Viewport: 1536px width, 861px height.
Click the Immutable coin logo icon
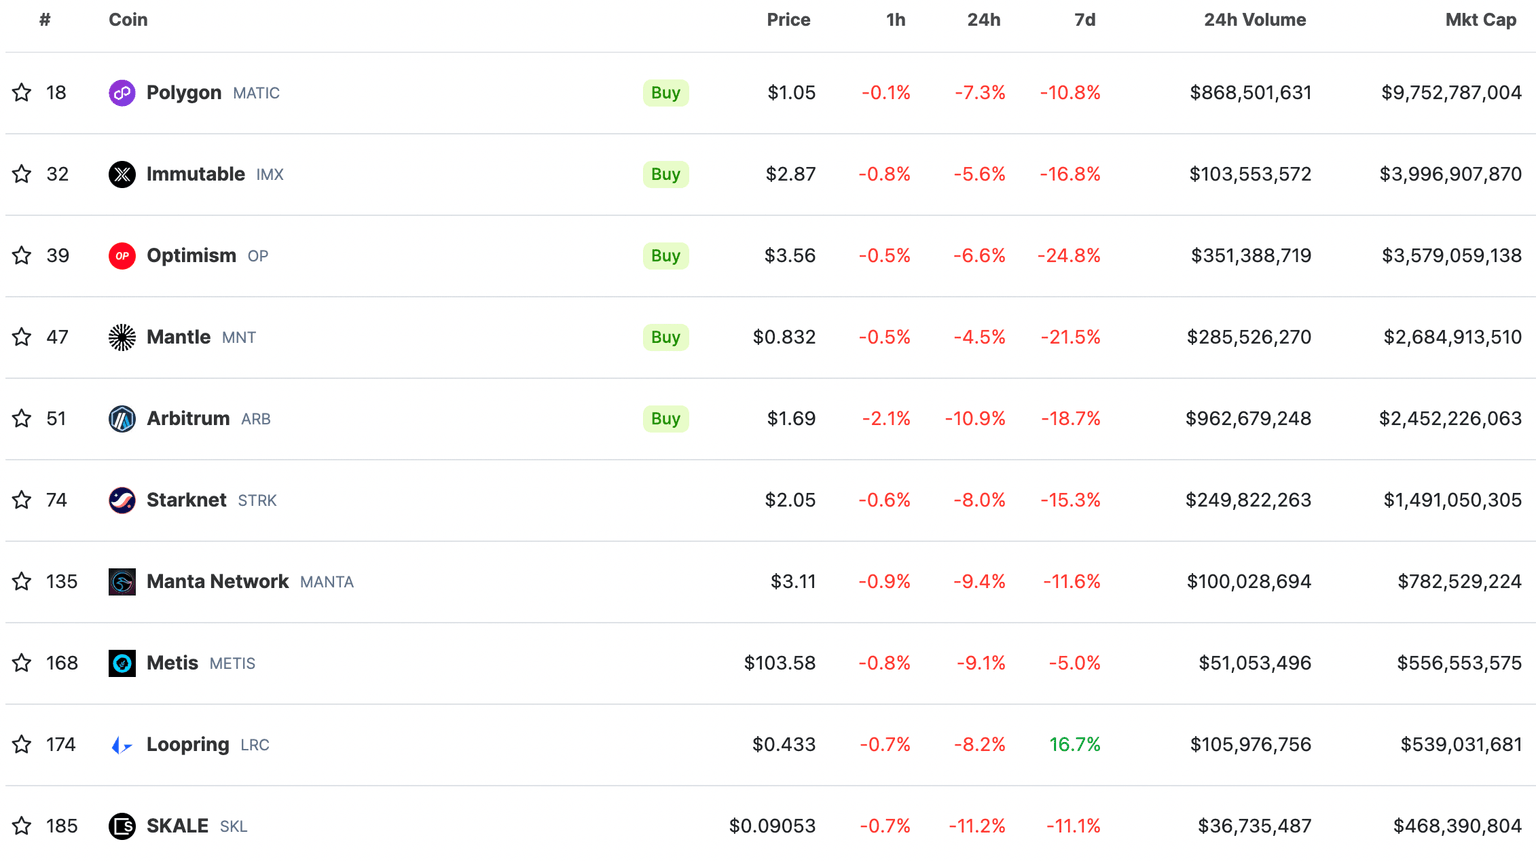click(122, 174)
